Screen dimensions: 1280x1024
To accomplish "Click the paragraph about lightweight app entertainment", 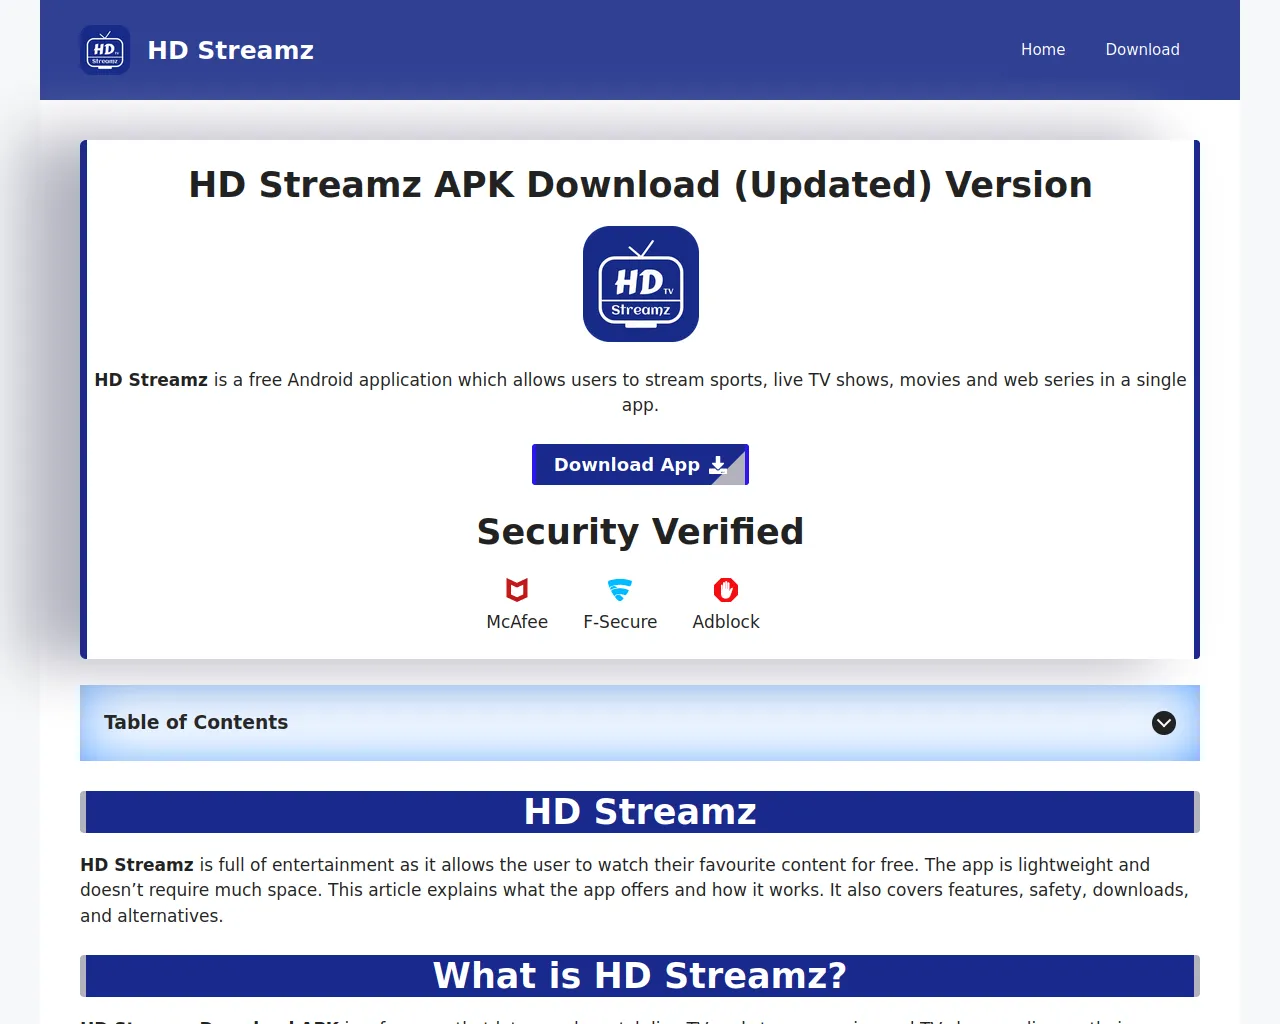I will pos(640,890).
